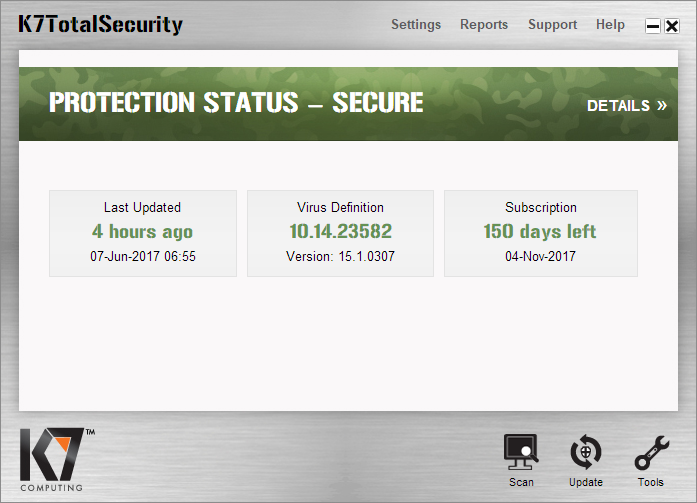Screen dimensions: 697x503
Task: Open the Reports menu
Action: (x=484, y=25)
